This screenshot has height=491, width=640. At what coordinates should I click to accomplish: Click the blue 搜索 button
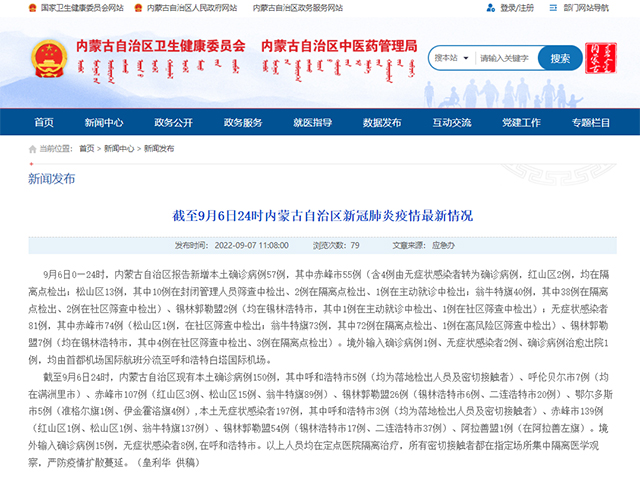(x=560, y=58)
